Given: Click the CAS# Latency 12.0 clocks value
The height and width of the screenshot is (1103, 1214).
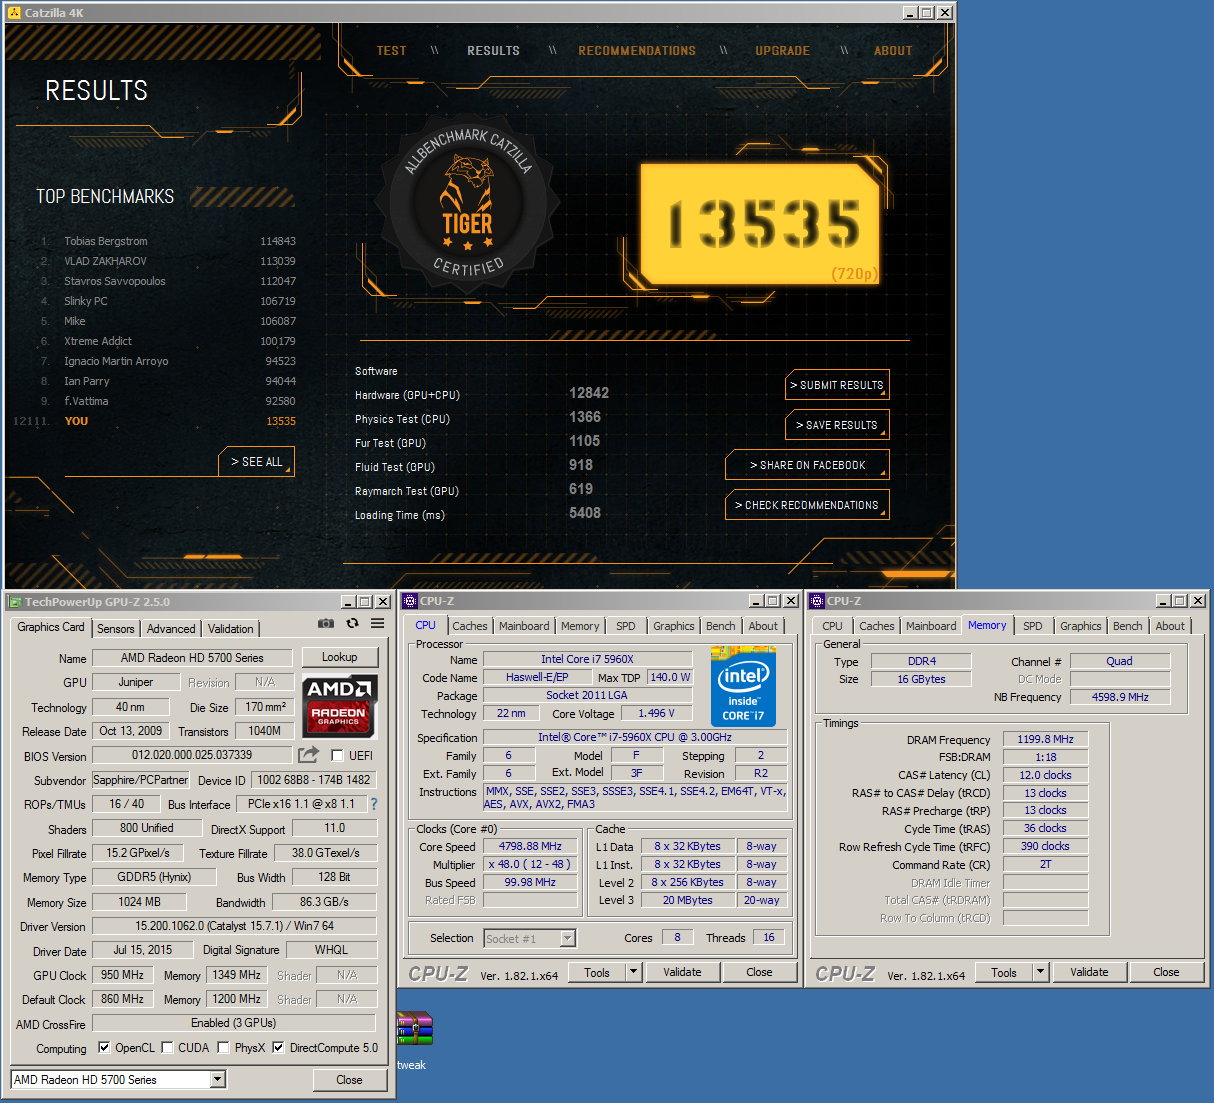Looking at the screenshot, I should tap(1046, 775).
